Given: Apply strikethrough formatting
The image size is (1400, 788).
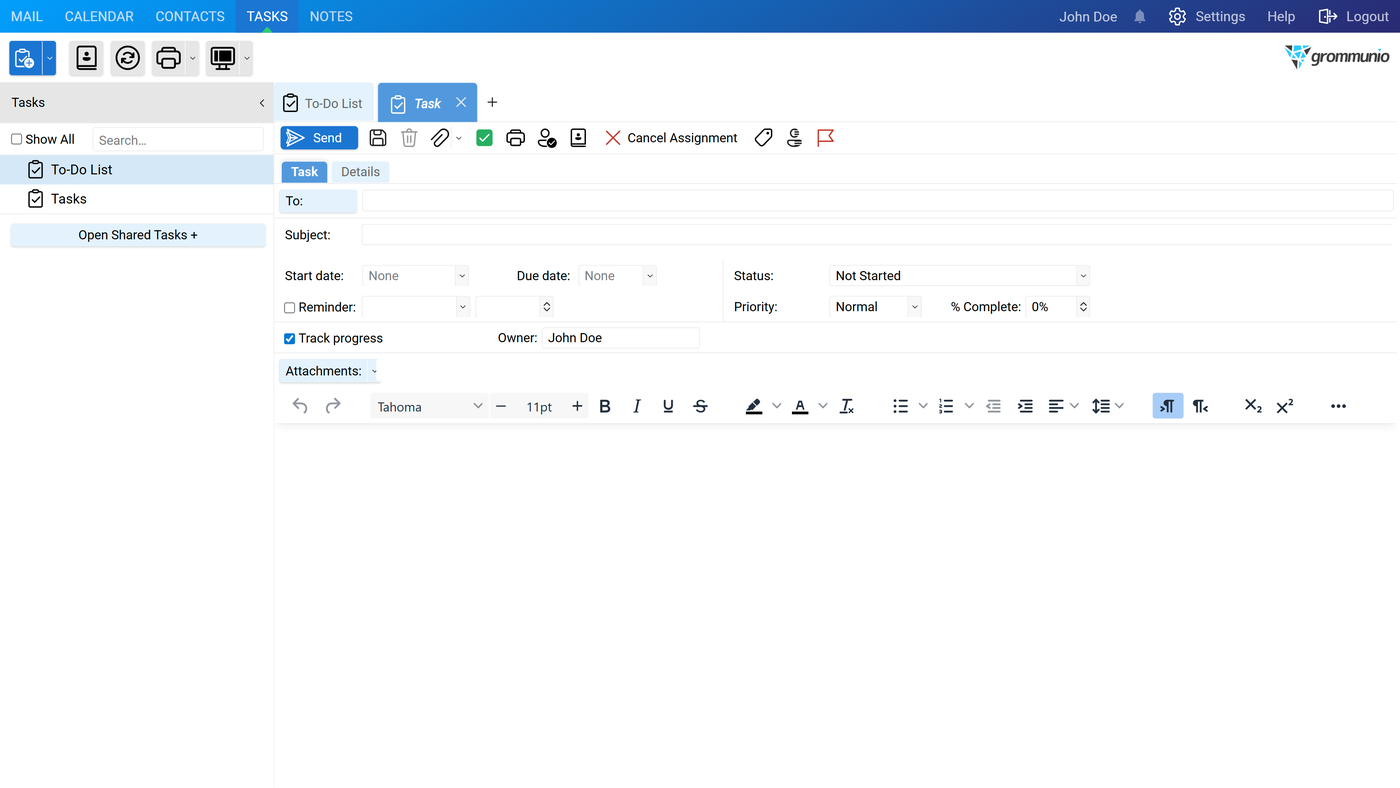Looking at the screenshot, I should (700, 406).
